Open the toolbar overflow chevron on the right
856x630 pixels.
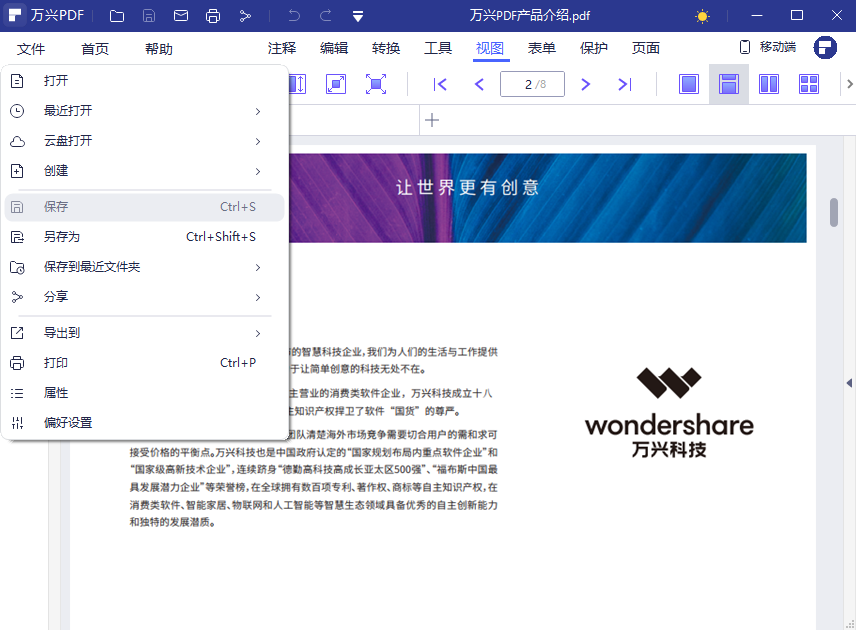tap(849, 84)
